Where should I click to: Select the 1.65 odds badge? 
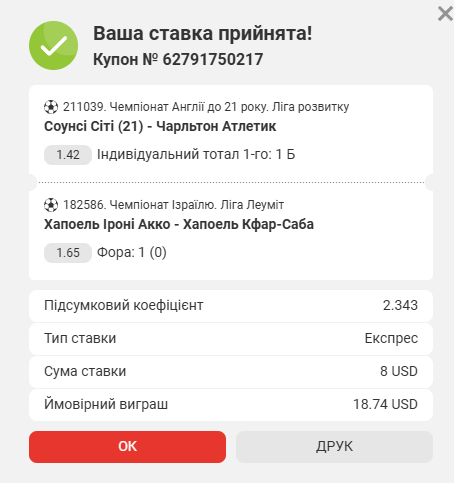(x=68, y=253)
